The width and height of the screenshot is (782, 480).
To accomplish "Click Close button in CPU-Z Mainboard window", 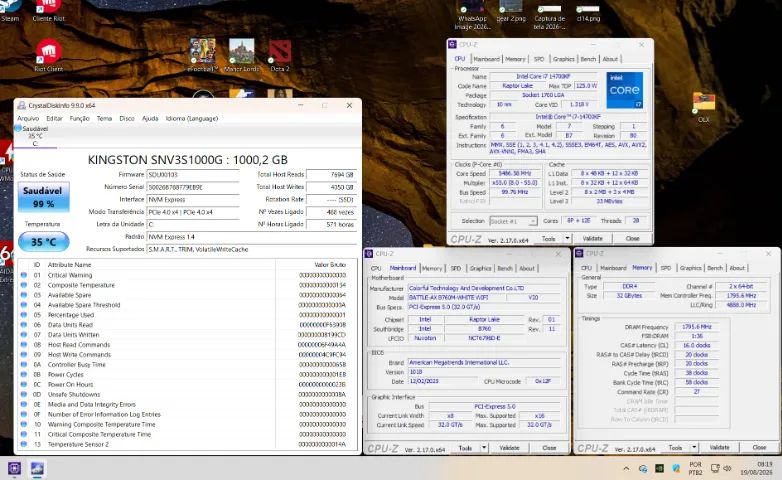I will (549, 448).
